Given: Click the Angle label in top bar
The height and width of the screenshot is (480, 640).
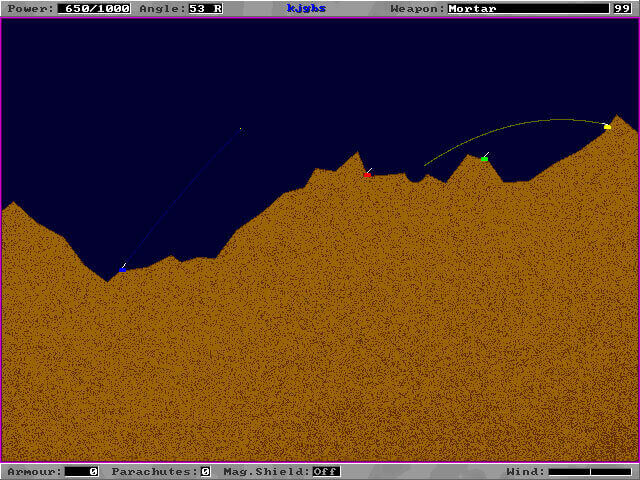Looking at the screenshot, I should coord(161,8).
